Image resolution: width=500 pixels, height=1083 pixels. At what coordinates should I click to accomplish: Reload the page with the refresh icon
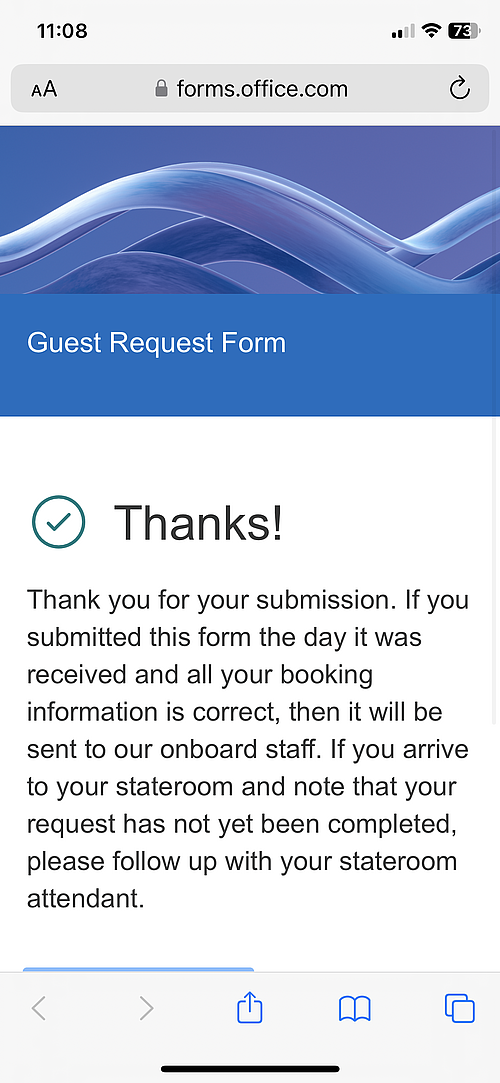click(459, 88)
